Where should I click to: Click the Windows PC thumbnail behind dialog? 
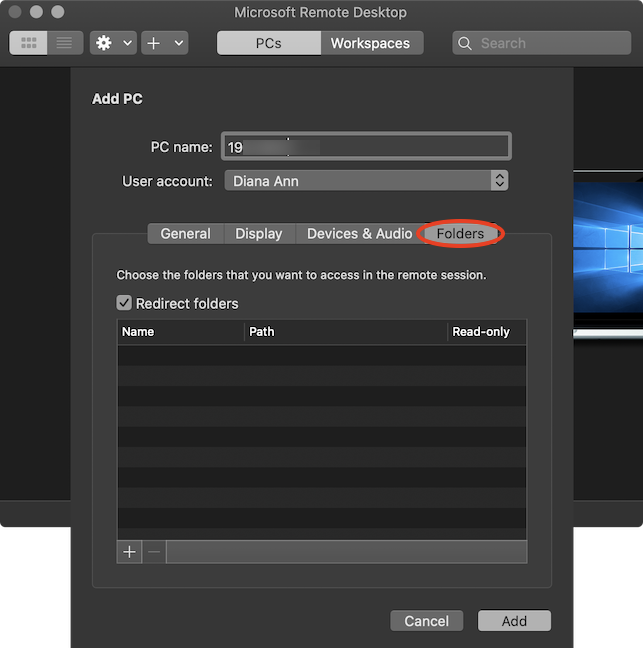pos(608,254)
